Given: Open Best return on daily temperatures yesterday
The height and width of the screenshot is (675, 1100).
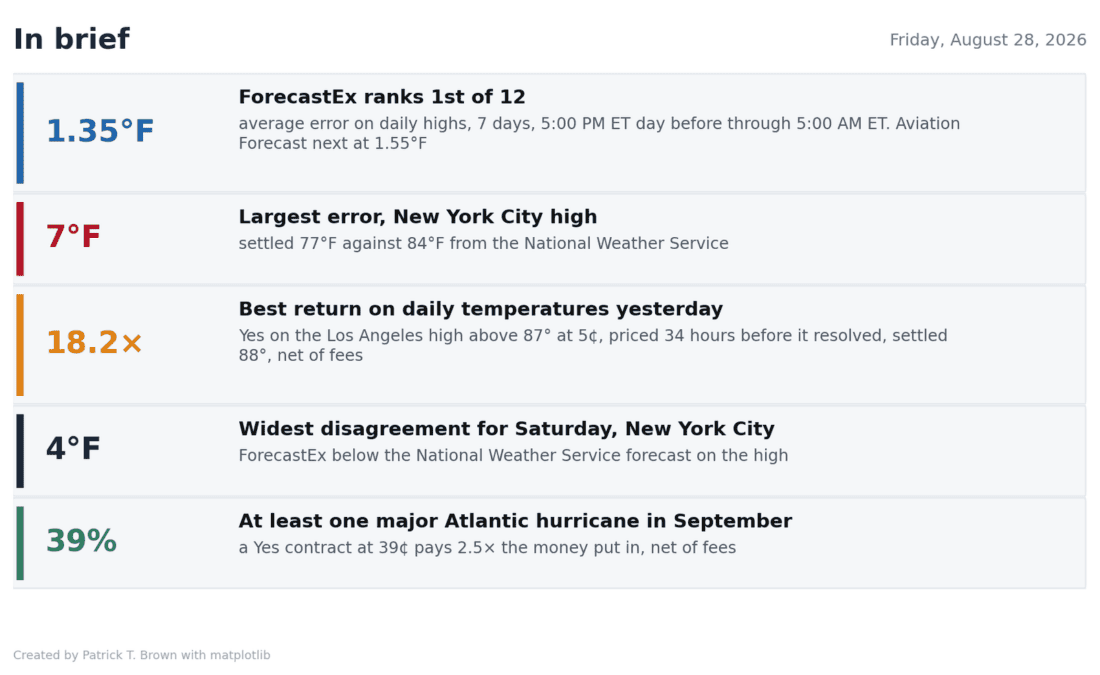Looking at the screenshot, I should tap(481, 309).
